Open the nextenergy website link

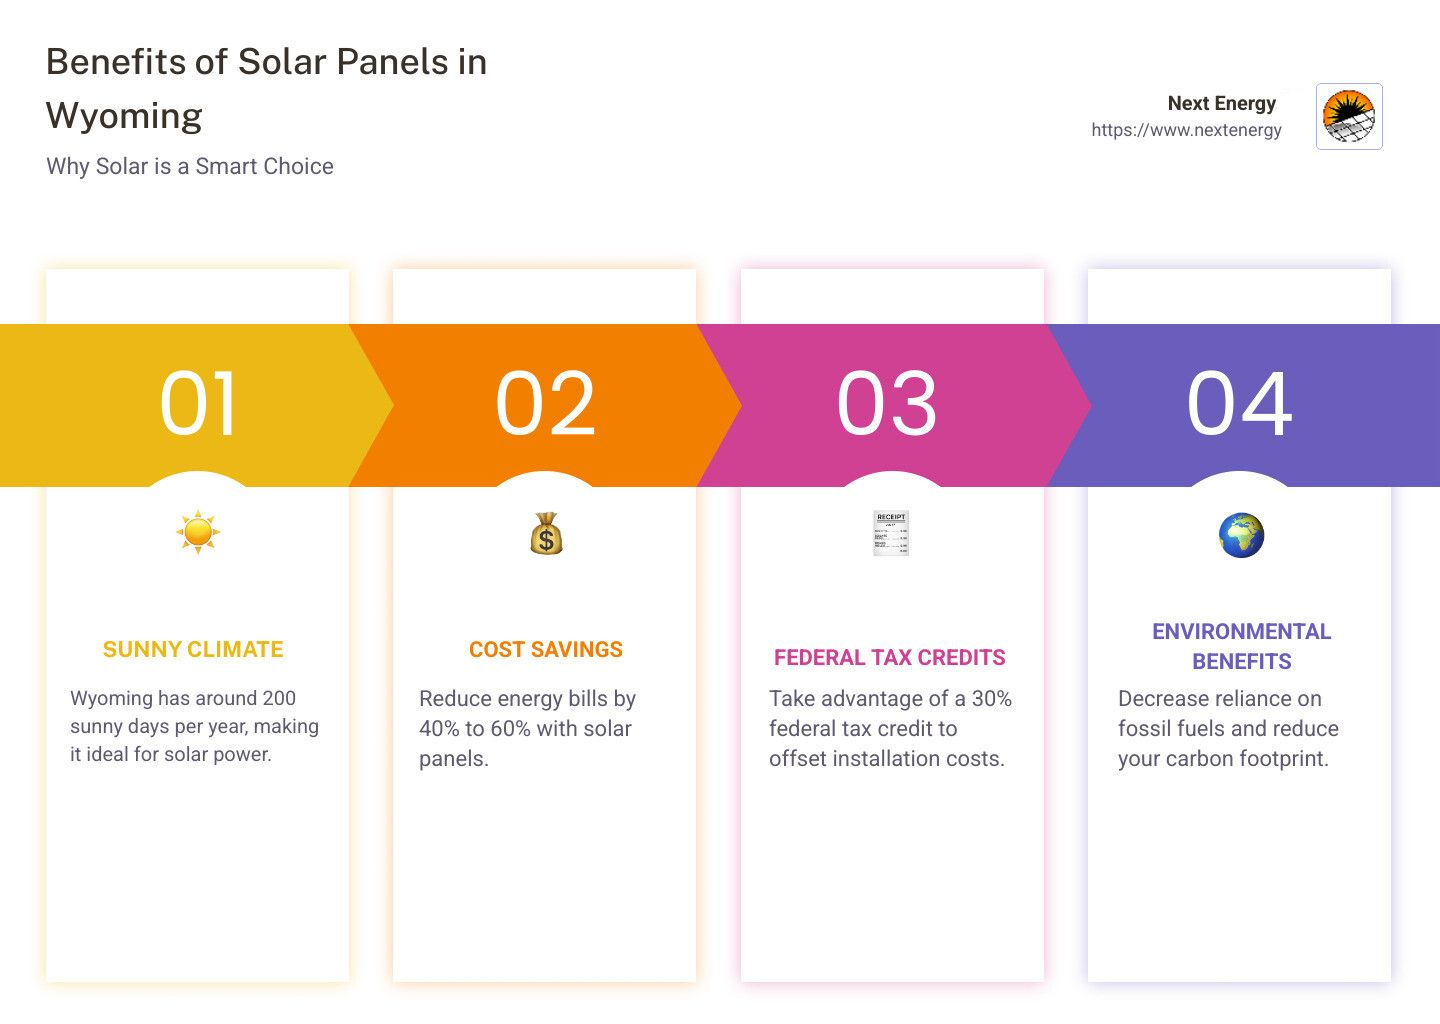tap(1186, 130)
